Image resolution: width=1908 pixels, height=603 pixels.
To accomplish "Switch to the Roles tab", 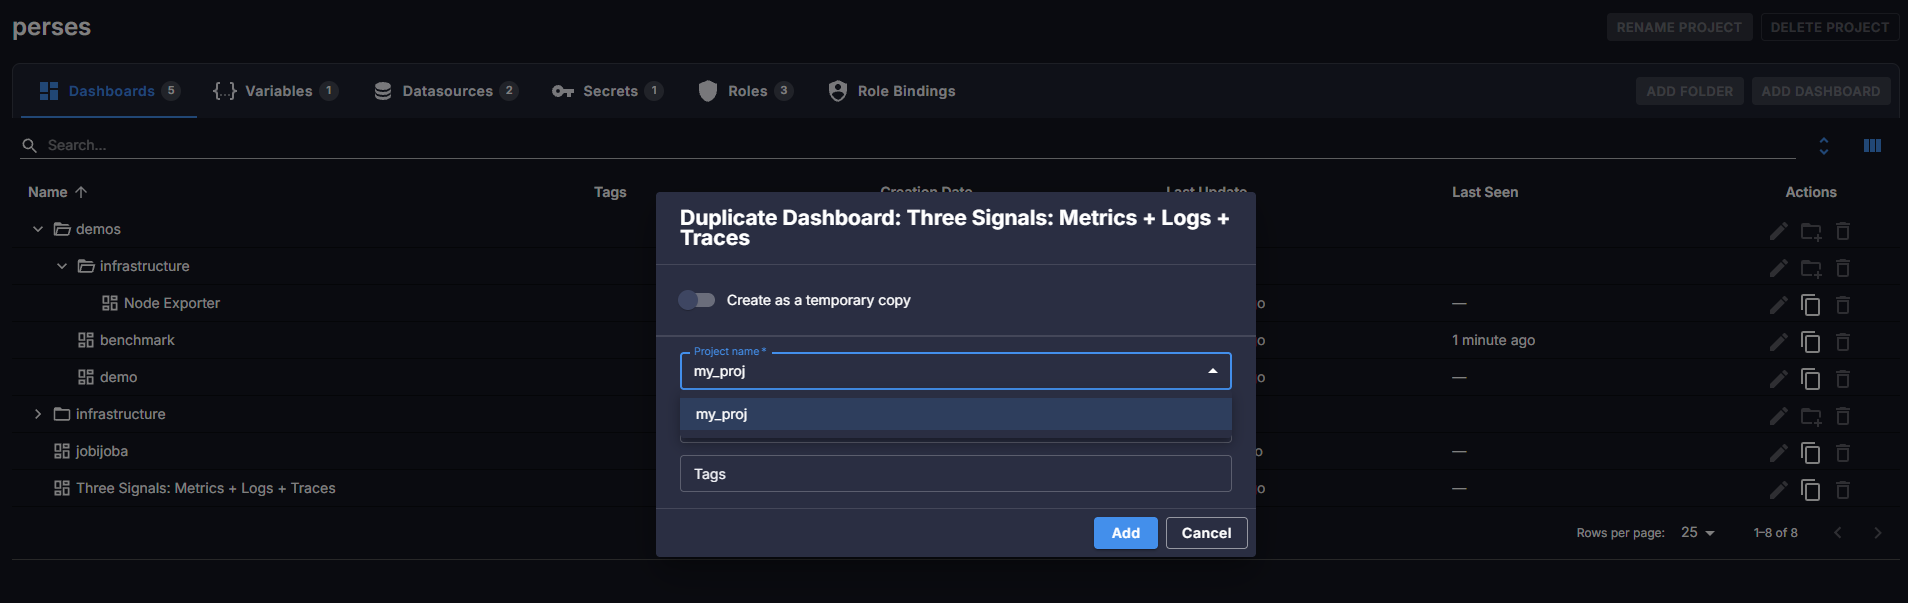I will [x=746, y=91].
